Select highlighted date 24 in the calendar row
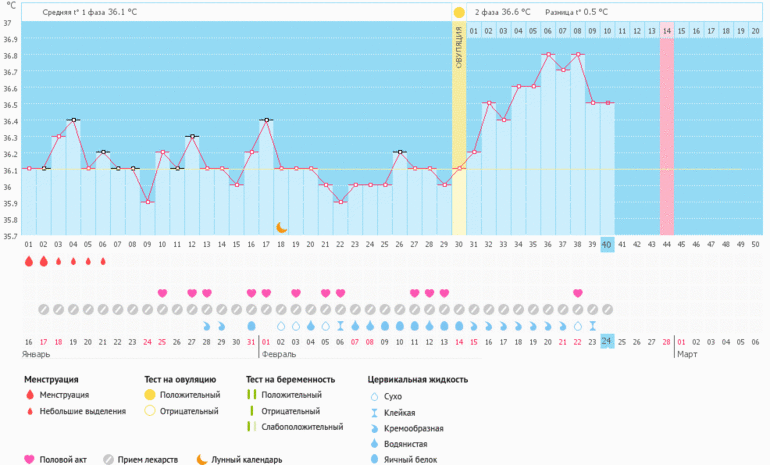Screen dimensions: 770x465 [607, 341]
